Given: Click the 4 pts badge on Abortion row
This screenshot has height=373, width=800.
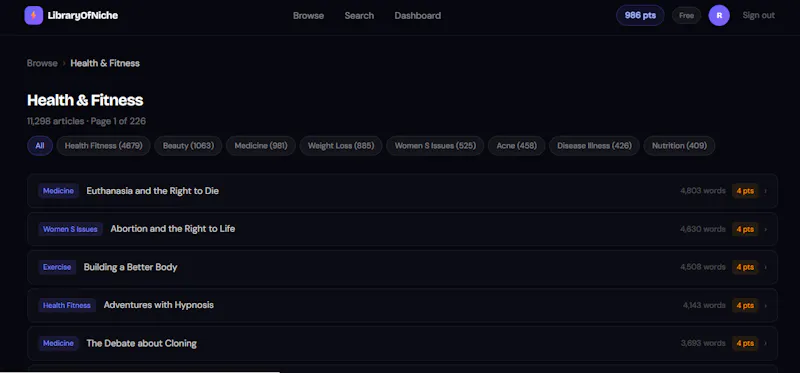Looking at the screenshot, I should coord(745,229).
